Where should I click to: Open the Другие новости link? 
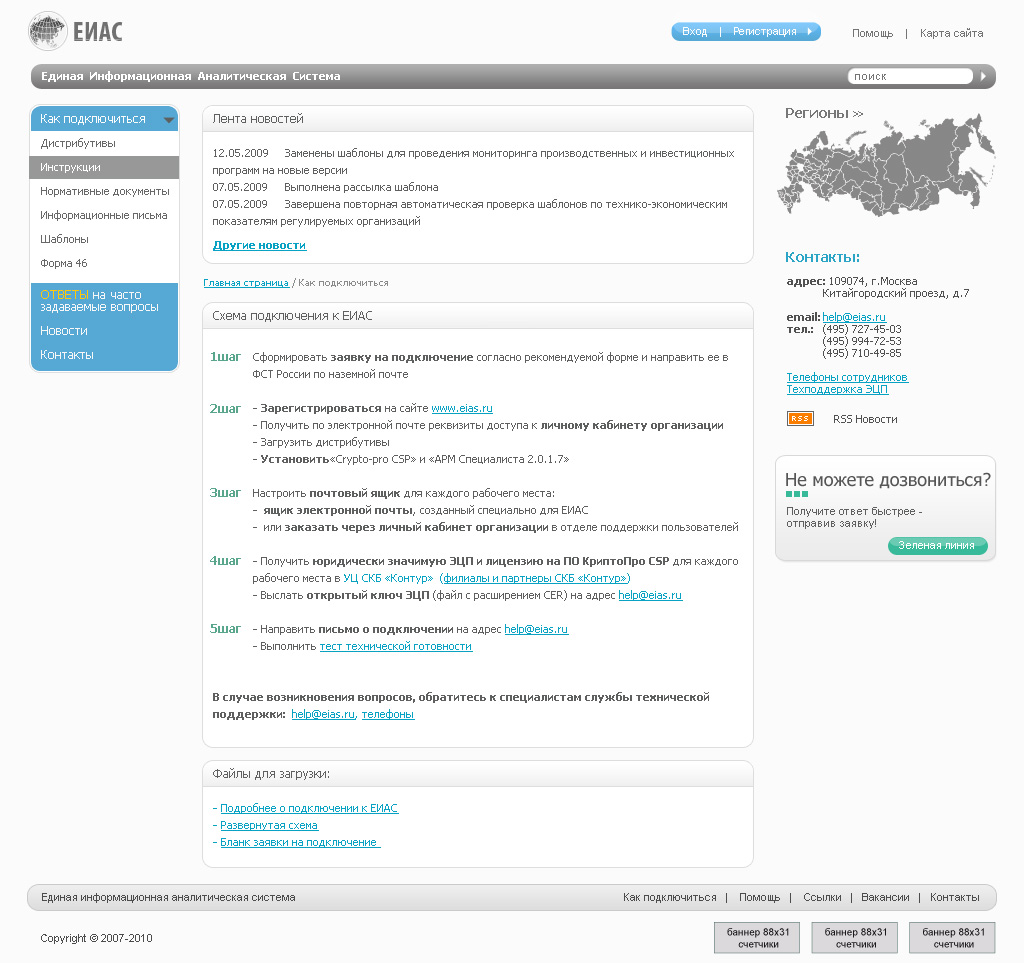coord(259,245)
